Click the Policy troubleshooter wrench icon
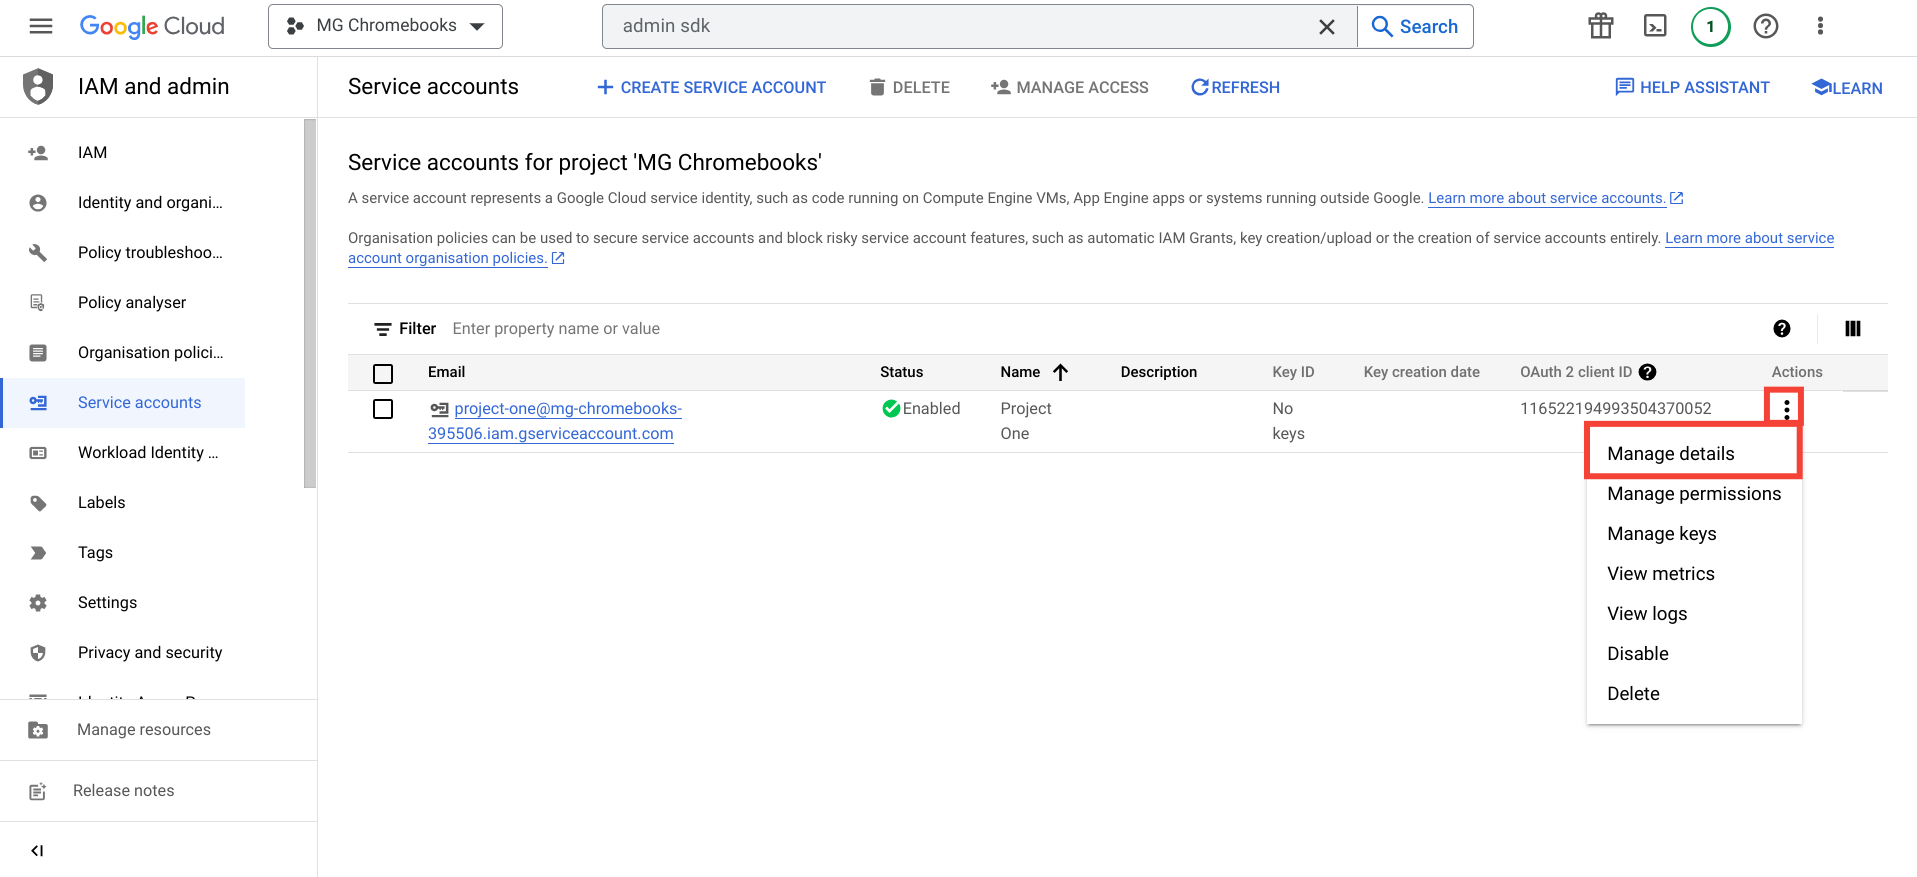 click(38, 253)
